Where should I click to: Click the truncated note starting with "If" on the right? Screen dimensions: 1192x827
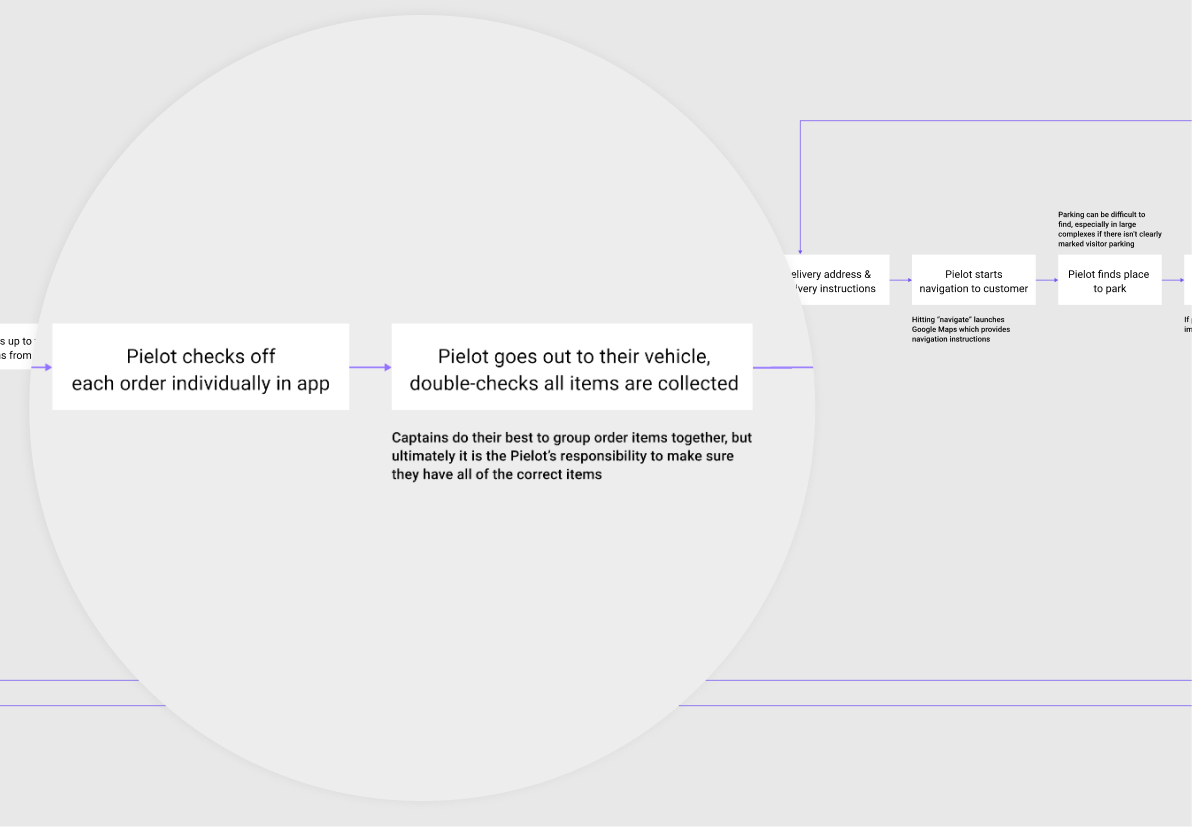(x=1187, y=324)
